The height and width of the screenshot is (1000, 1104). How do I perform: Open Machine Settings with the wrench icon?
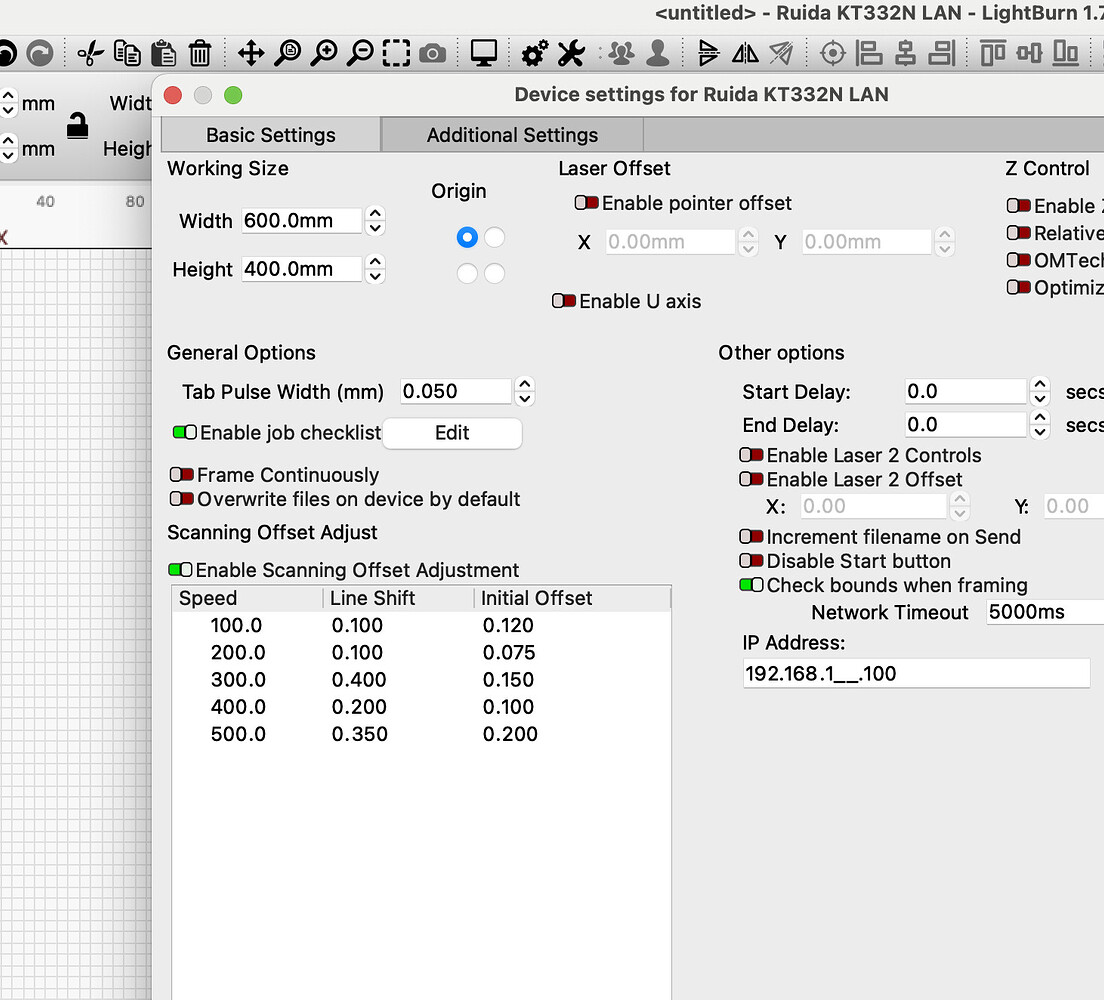(570, 52)
